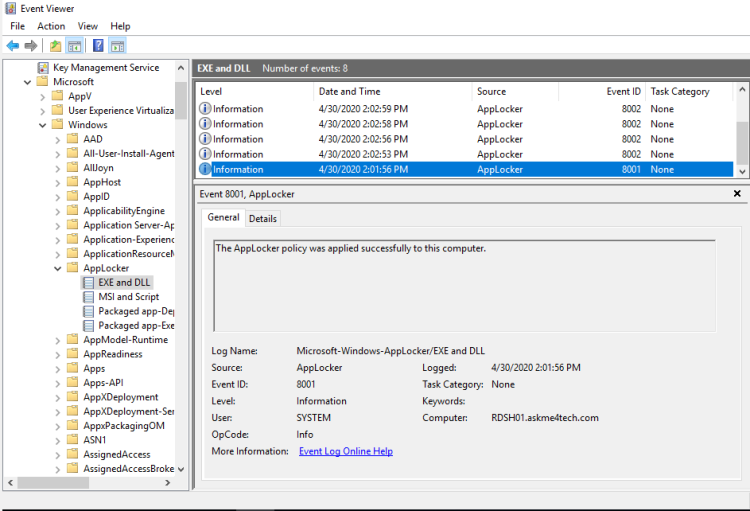Open the Event Log Online Help link
Screen dimensions: 750x511
pyautogui.click(x=345, y=451)
